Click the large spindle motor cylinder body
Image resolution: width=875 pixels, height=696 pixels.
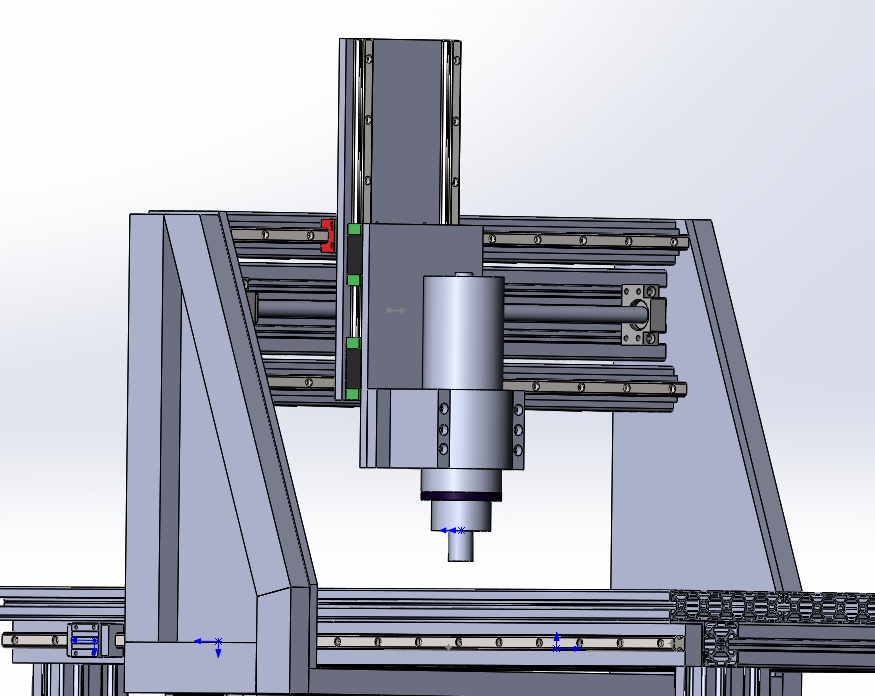pos(463,332)
